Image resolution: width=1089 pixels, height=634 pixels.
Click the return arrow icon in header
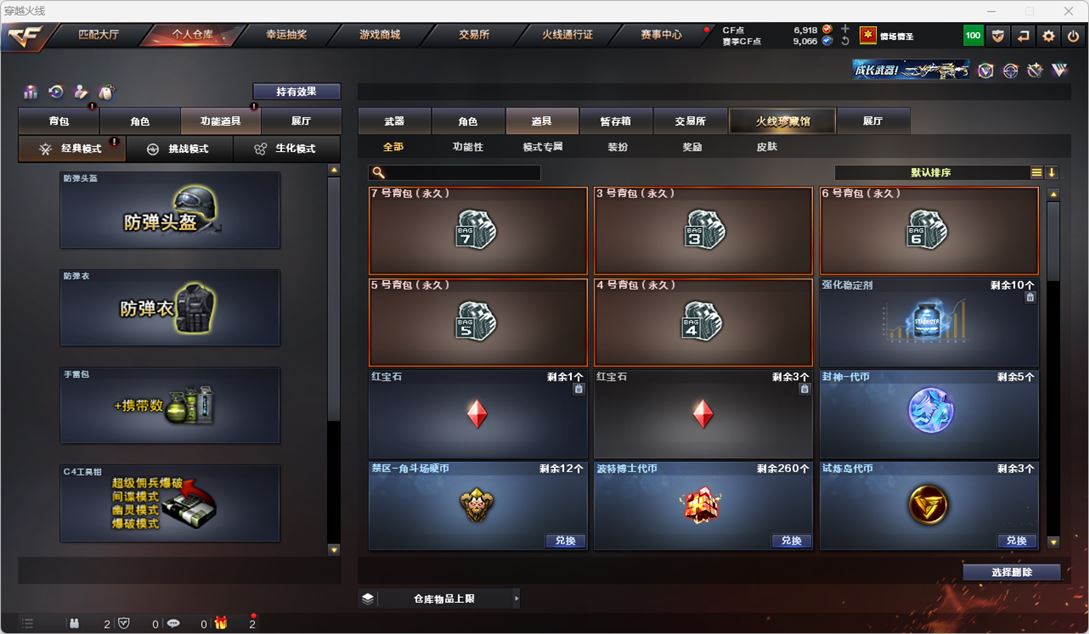pyautogui.click(x=1023, y=36)
